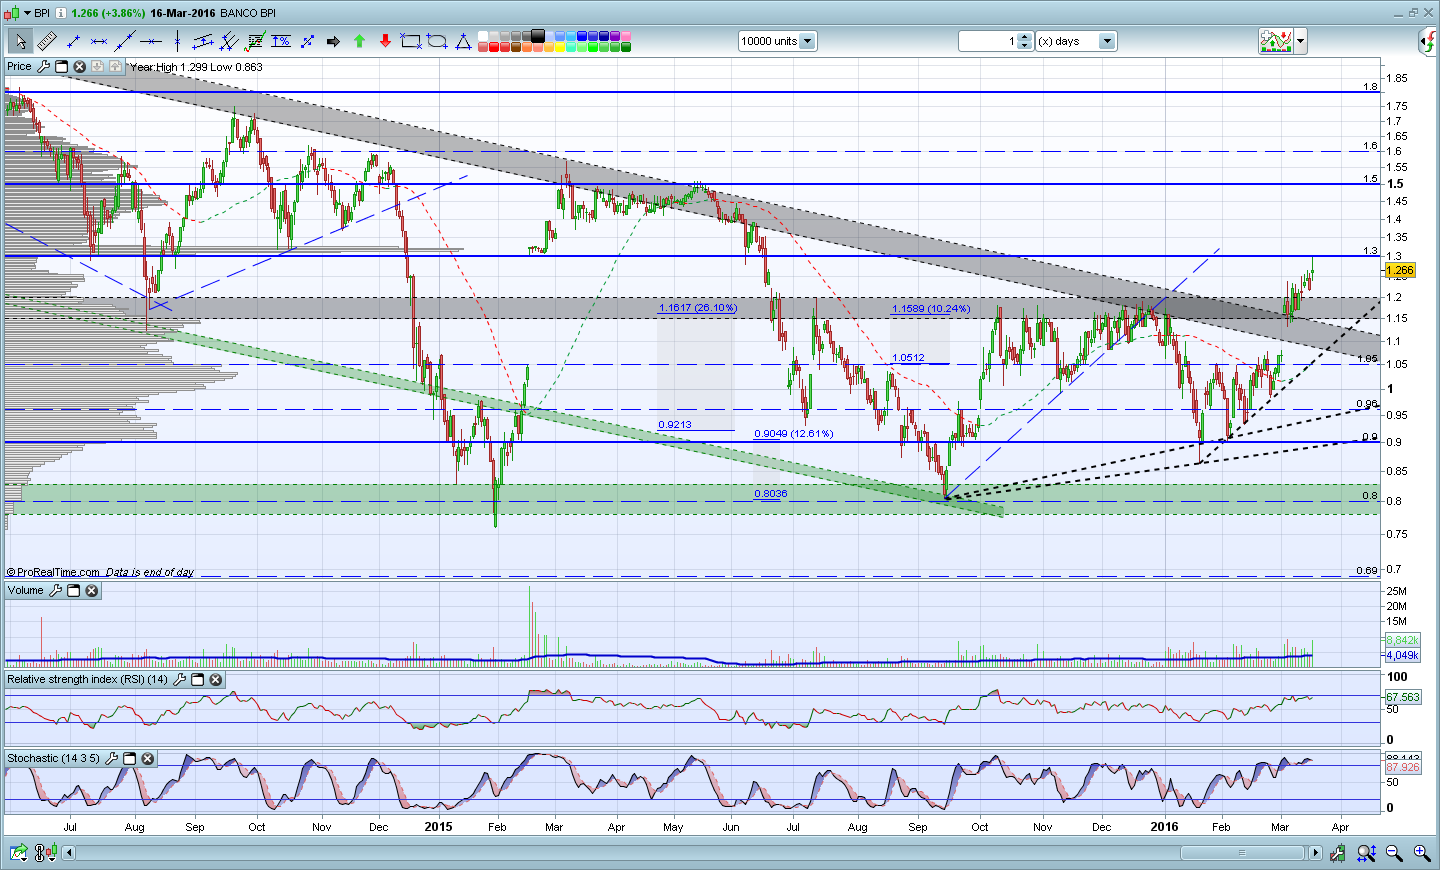Move Price panel up
Screen dimensions: 1440x870
coord(116,67)
